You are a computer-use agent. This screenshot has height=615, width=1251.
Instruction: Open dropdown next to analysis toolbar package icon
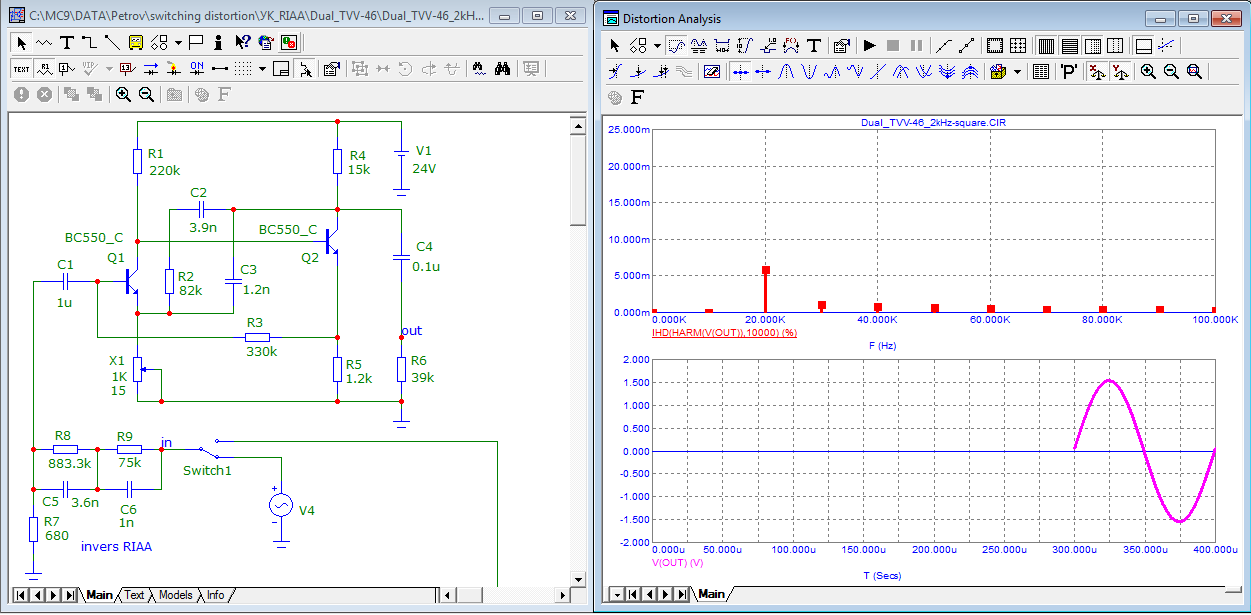(1017, 72)
